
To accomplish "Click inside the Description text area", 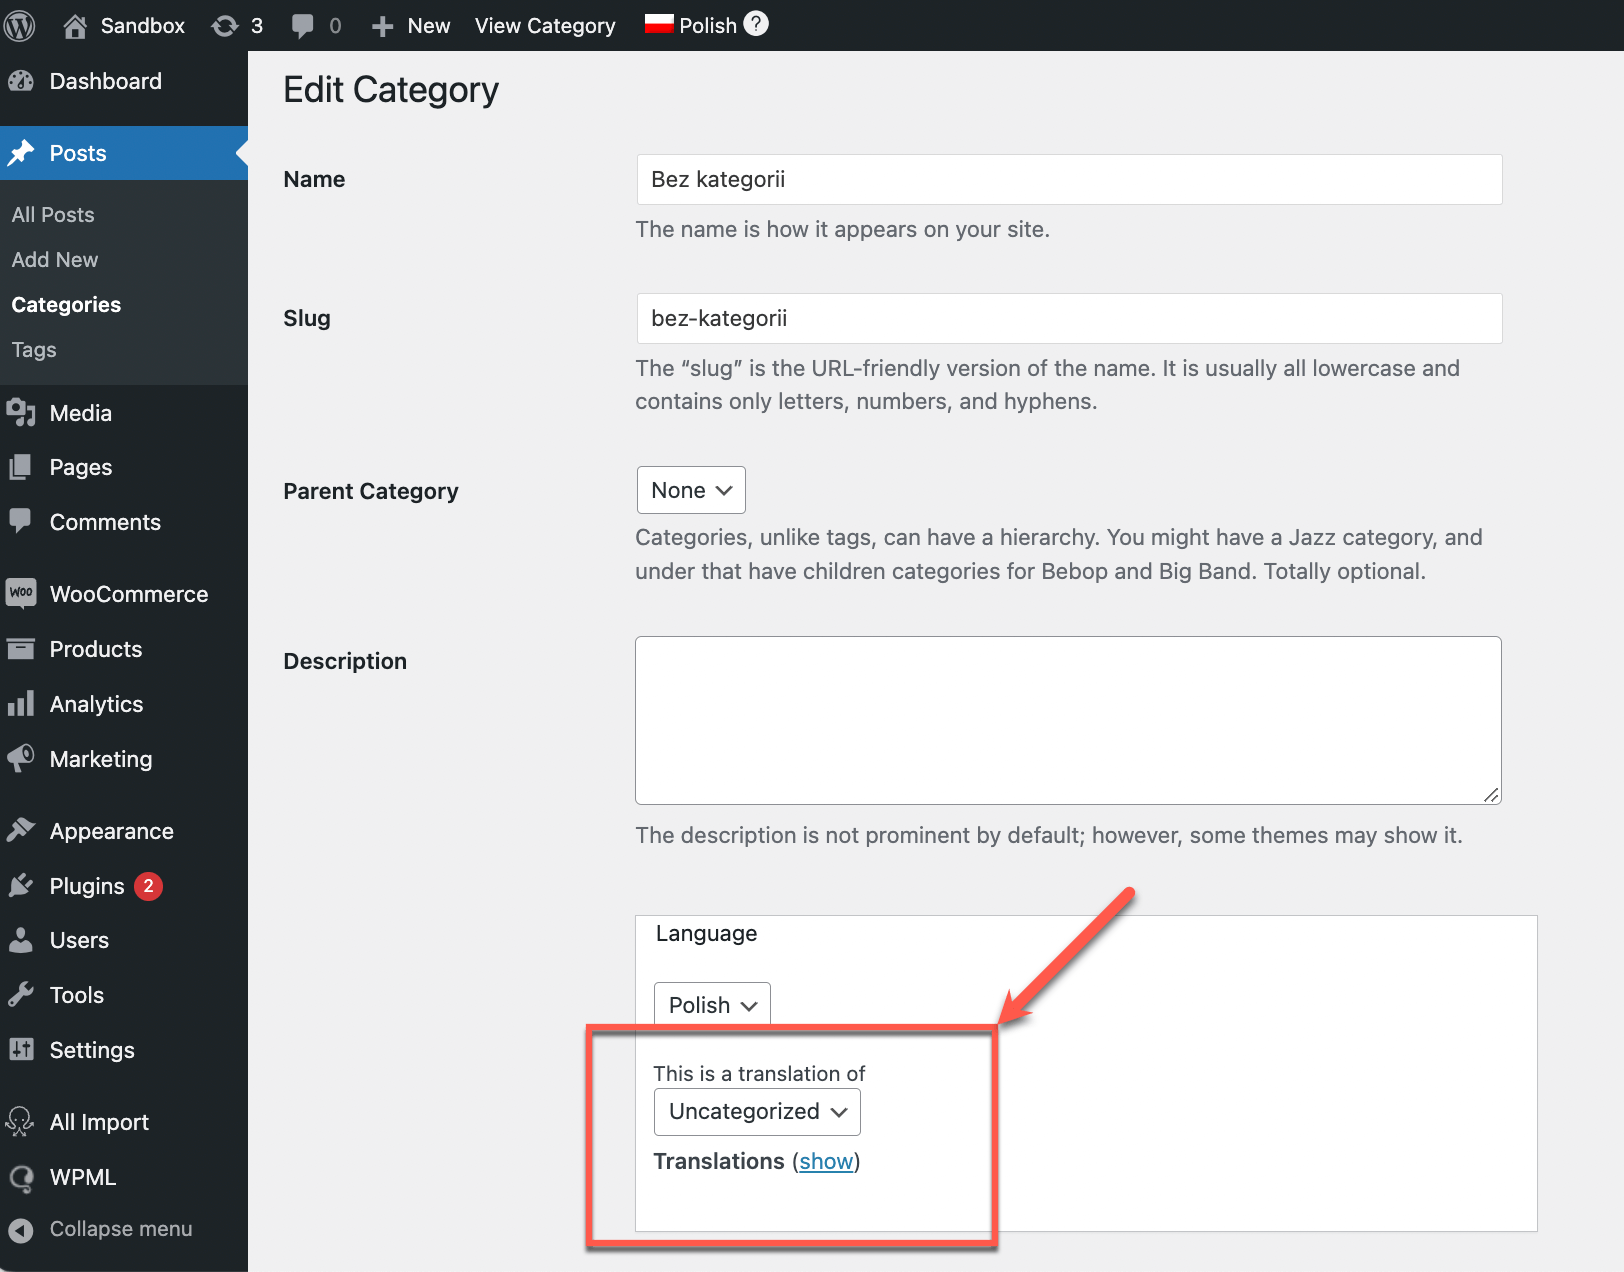I will tap(1068, 720).
